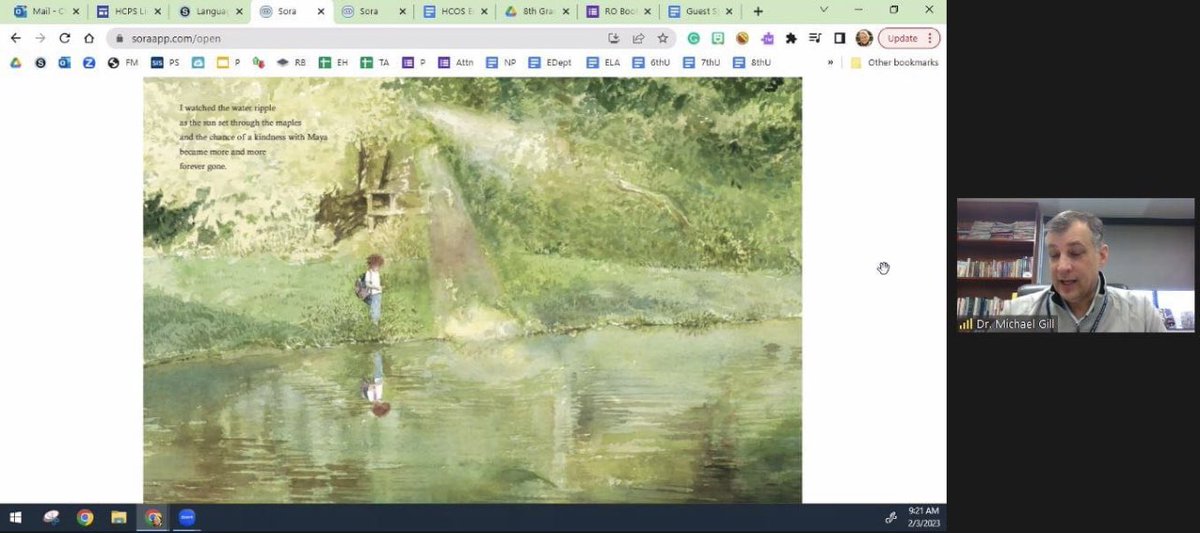1200x533 pixels.
Task: Open the Outlook bookmark icon
Action: click(x=64, y=62)
